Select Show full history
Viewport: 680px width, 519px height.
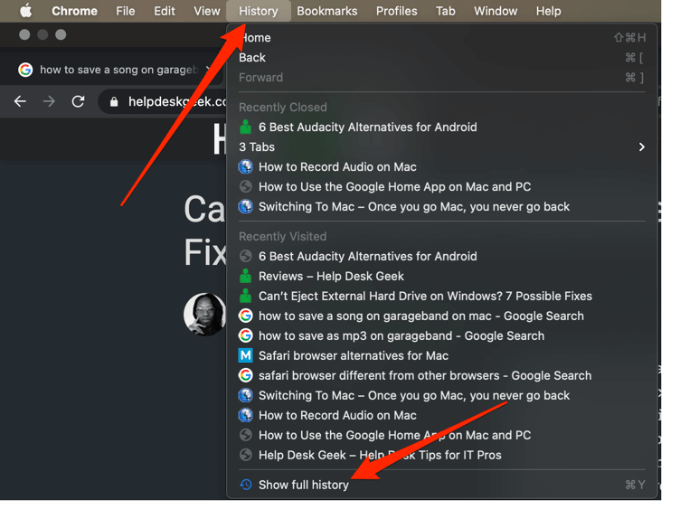[x=303, y=485]
